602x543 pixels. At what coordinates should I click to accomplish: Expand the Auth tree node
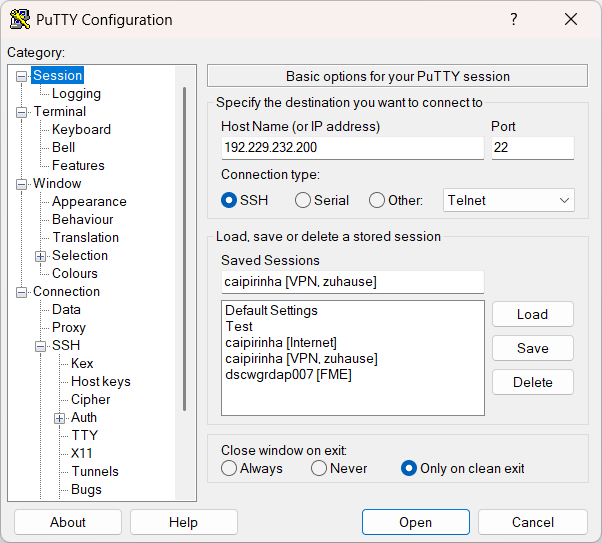(60, 418)
